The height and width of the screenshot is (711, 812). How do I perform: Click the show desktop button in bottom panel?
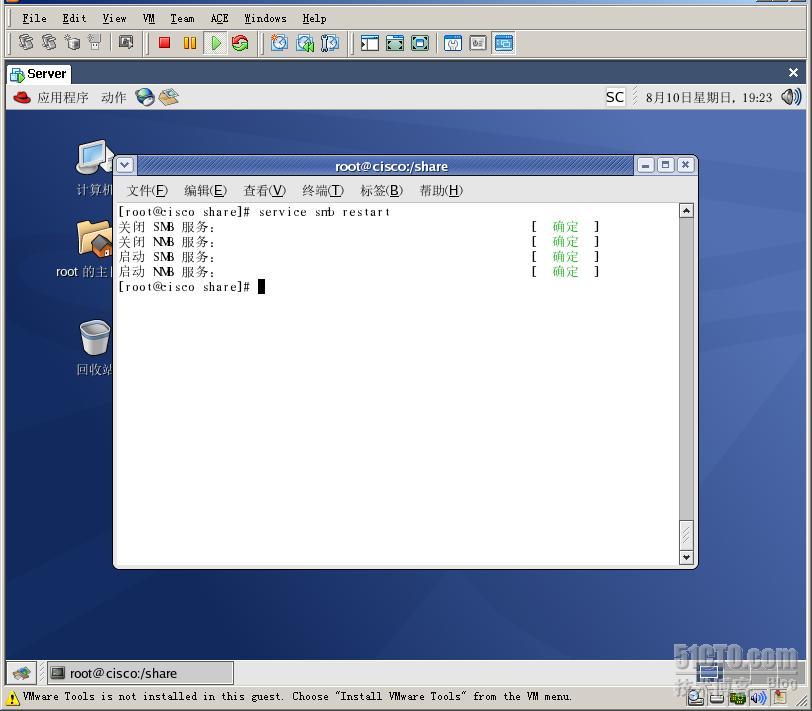coord(21,673)
